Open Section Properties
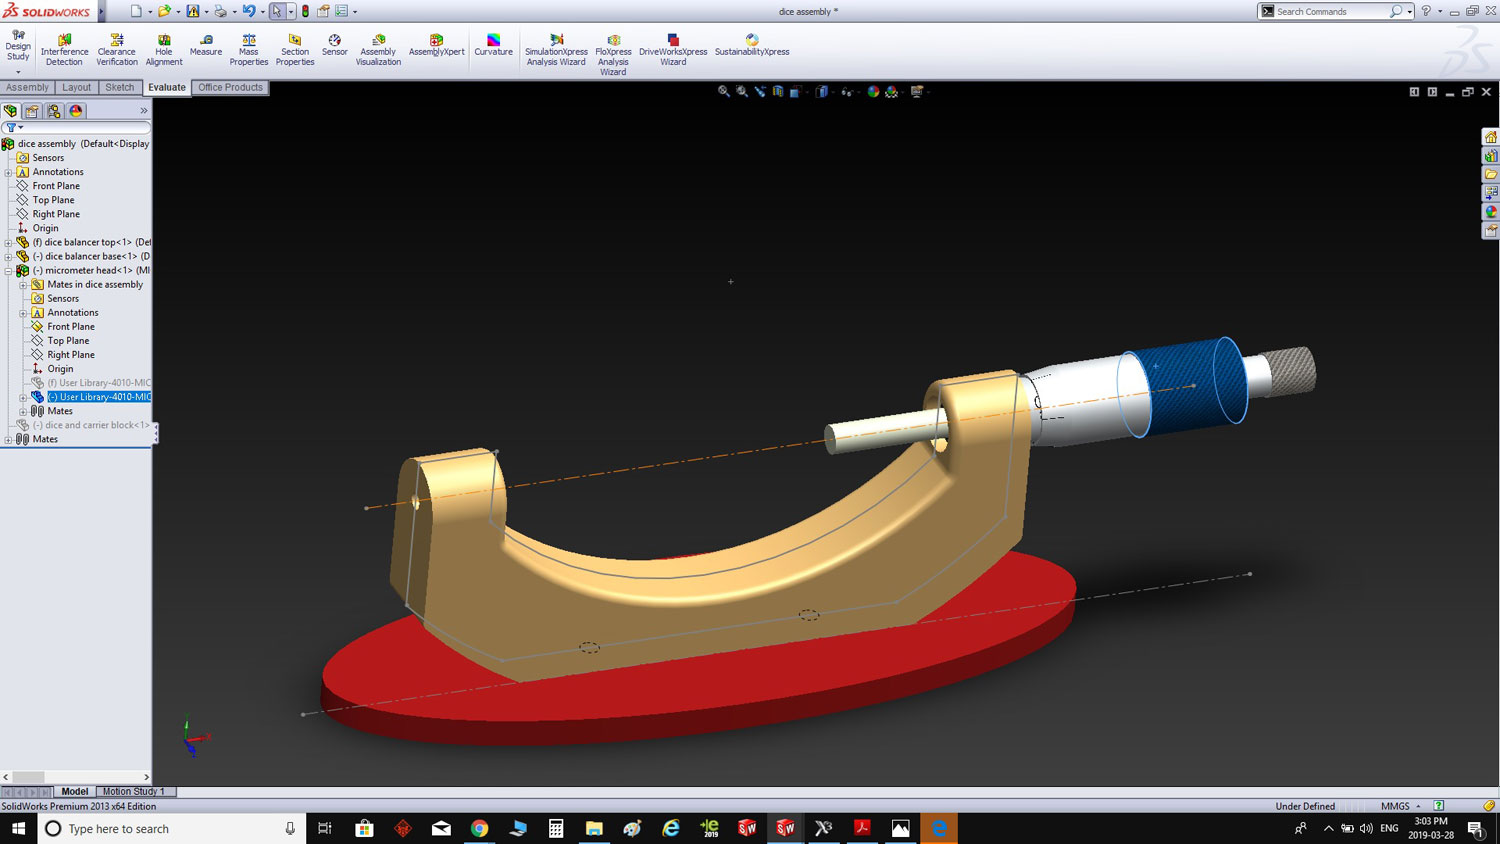Screen dimensions: 1500x844 click(295, 50)
